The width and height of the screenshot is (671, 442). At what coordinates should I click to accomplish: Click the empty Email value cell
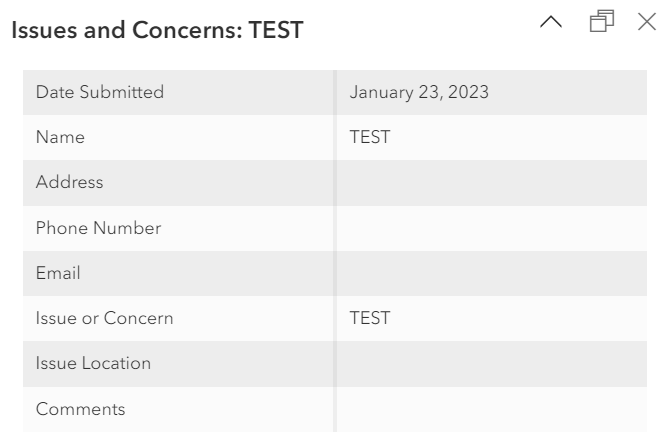(x=491, y=273)
